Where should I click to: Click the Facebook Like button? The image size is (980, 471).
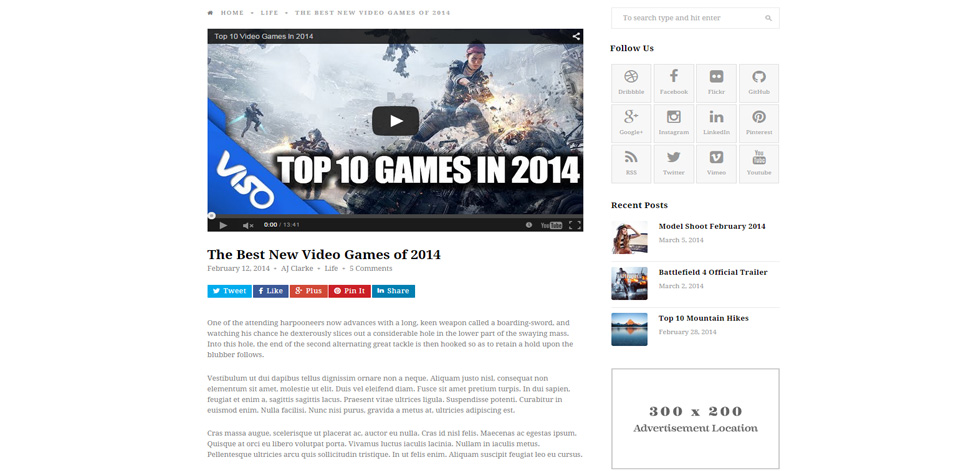coord(271,291)
